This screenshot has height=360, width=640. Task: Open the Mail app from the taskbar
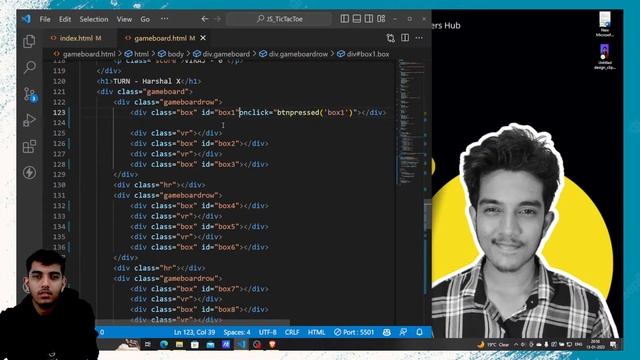click(x=211, y=344)
